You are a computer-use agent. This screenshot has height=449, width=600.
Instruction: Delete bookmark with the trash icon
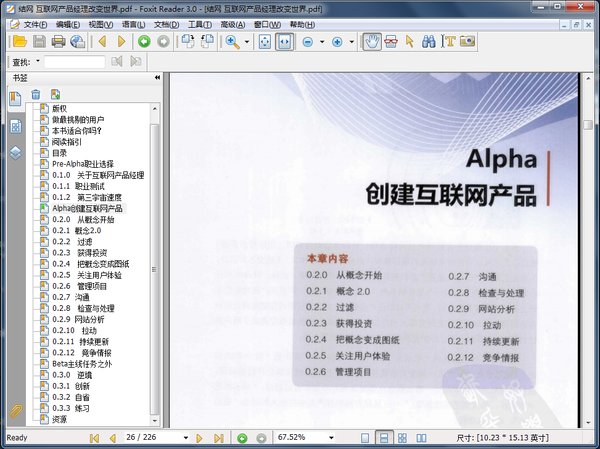[x=36, y=95]
